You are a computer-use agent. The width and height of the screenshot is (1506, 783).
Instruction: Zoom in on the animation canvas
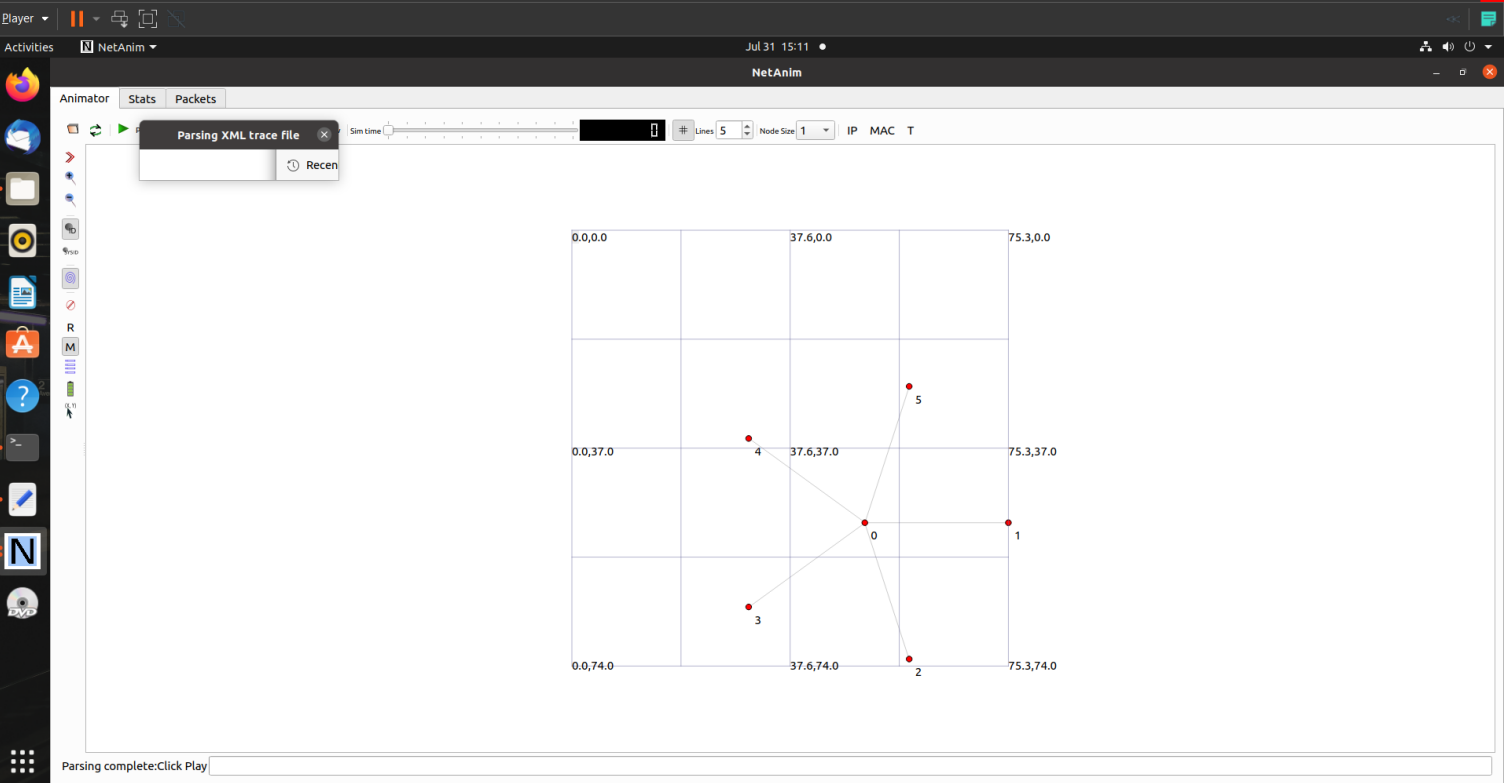tap(70, 177)
